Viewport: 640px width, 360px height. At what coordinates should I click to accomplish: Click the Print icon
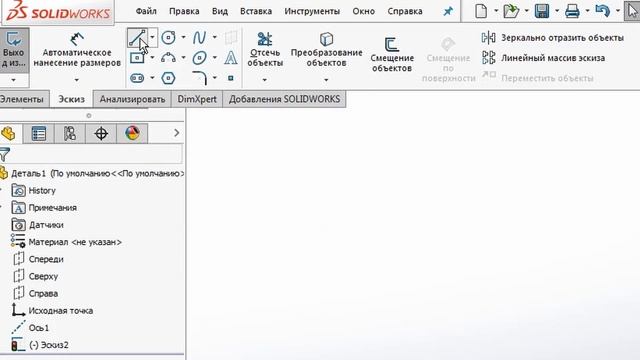572,11
